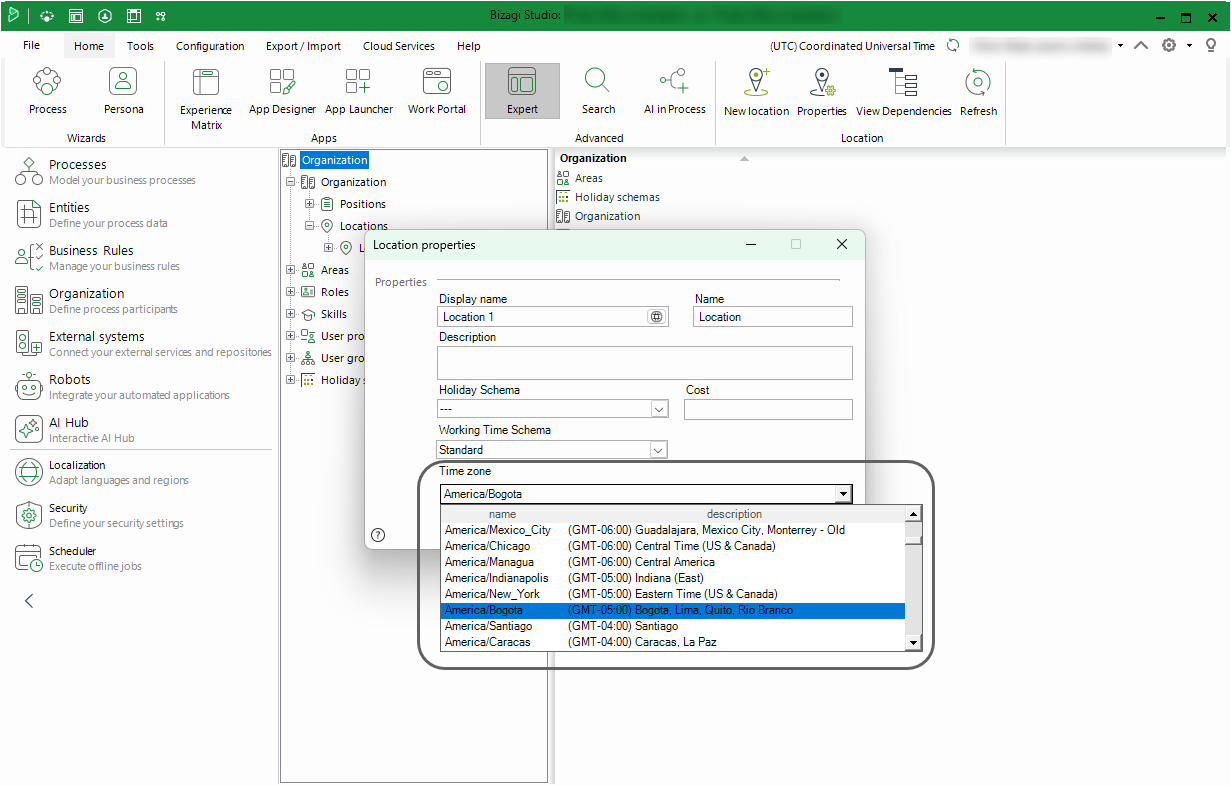Click the Description text box

point(646,363)
